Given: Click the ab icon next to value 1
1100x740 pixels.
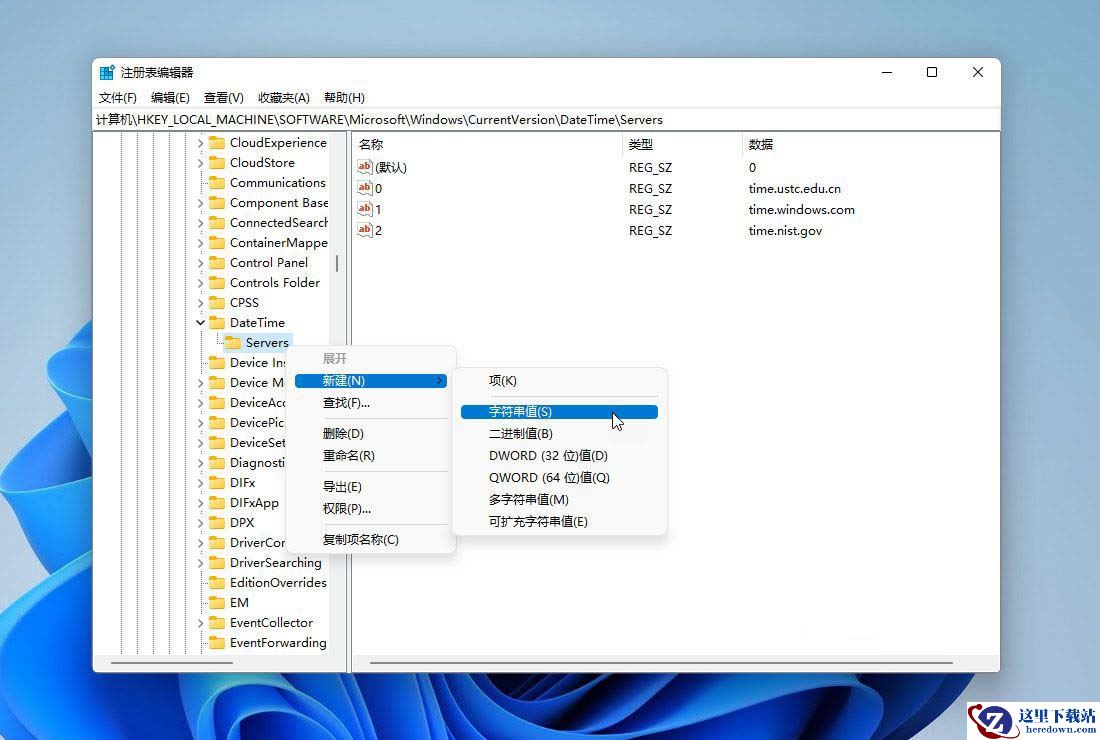Looking at the screenshot, I should coord(365,209).
